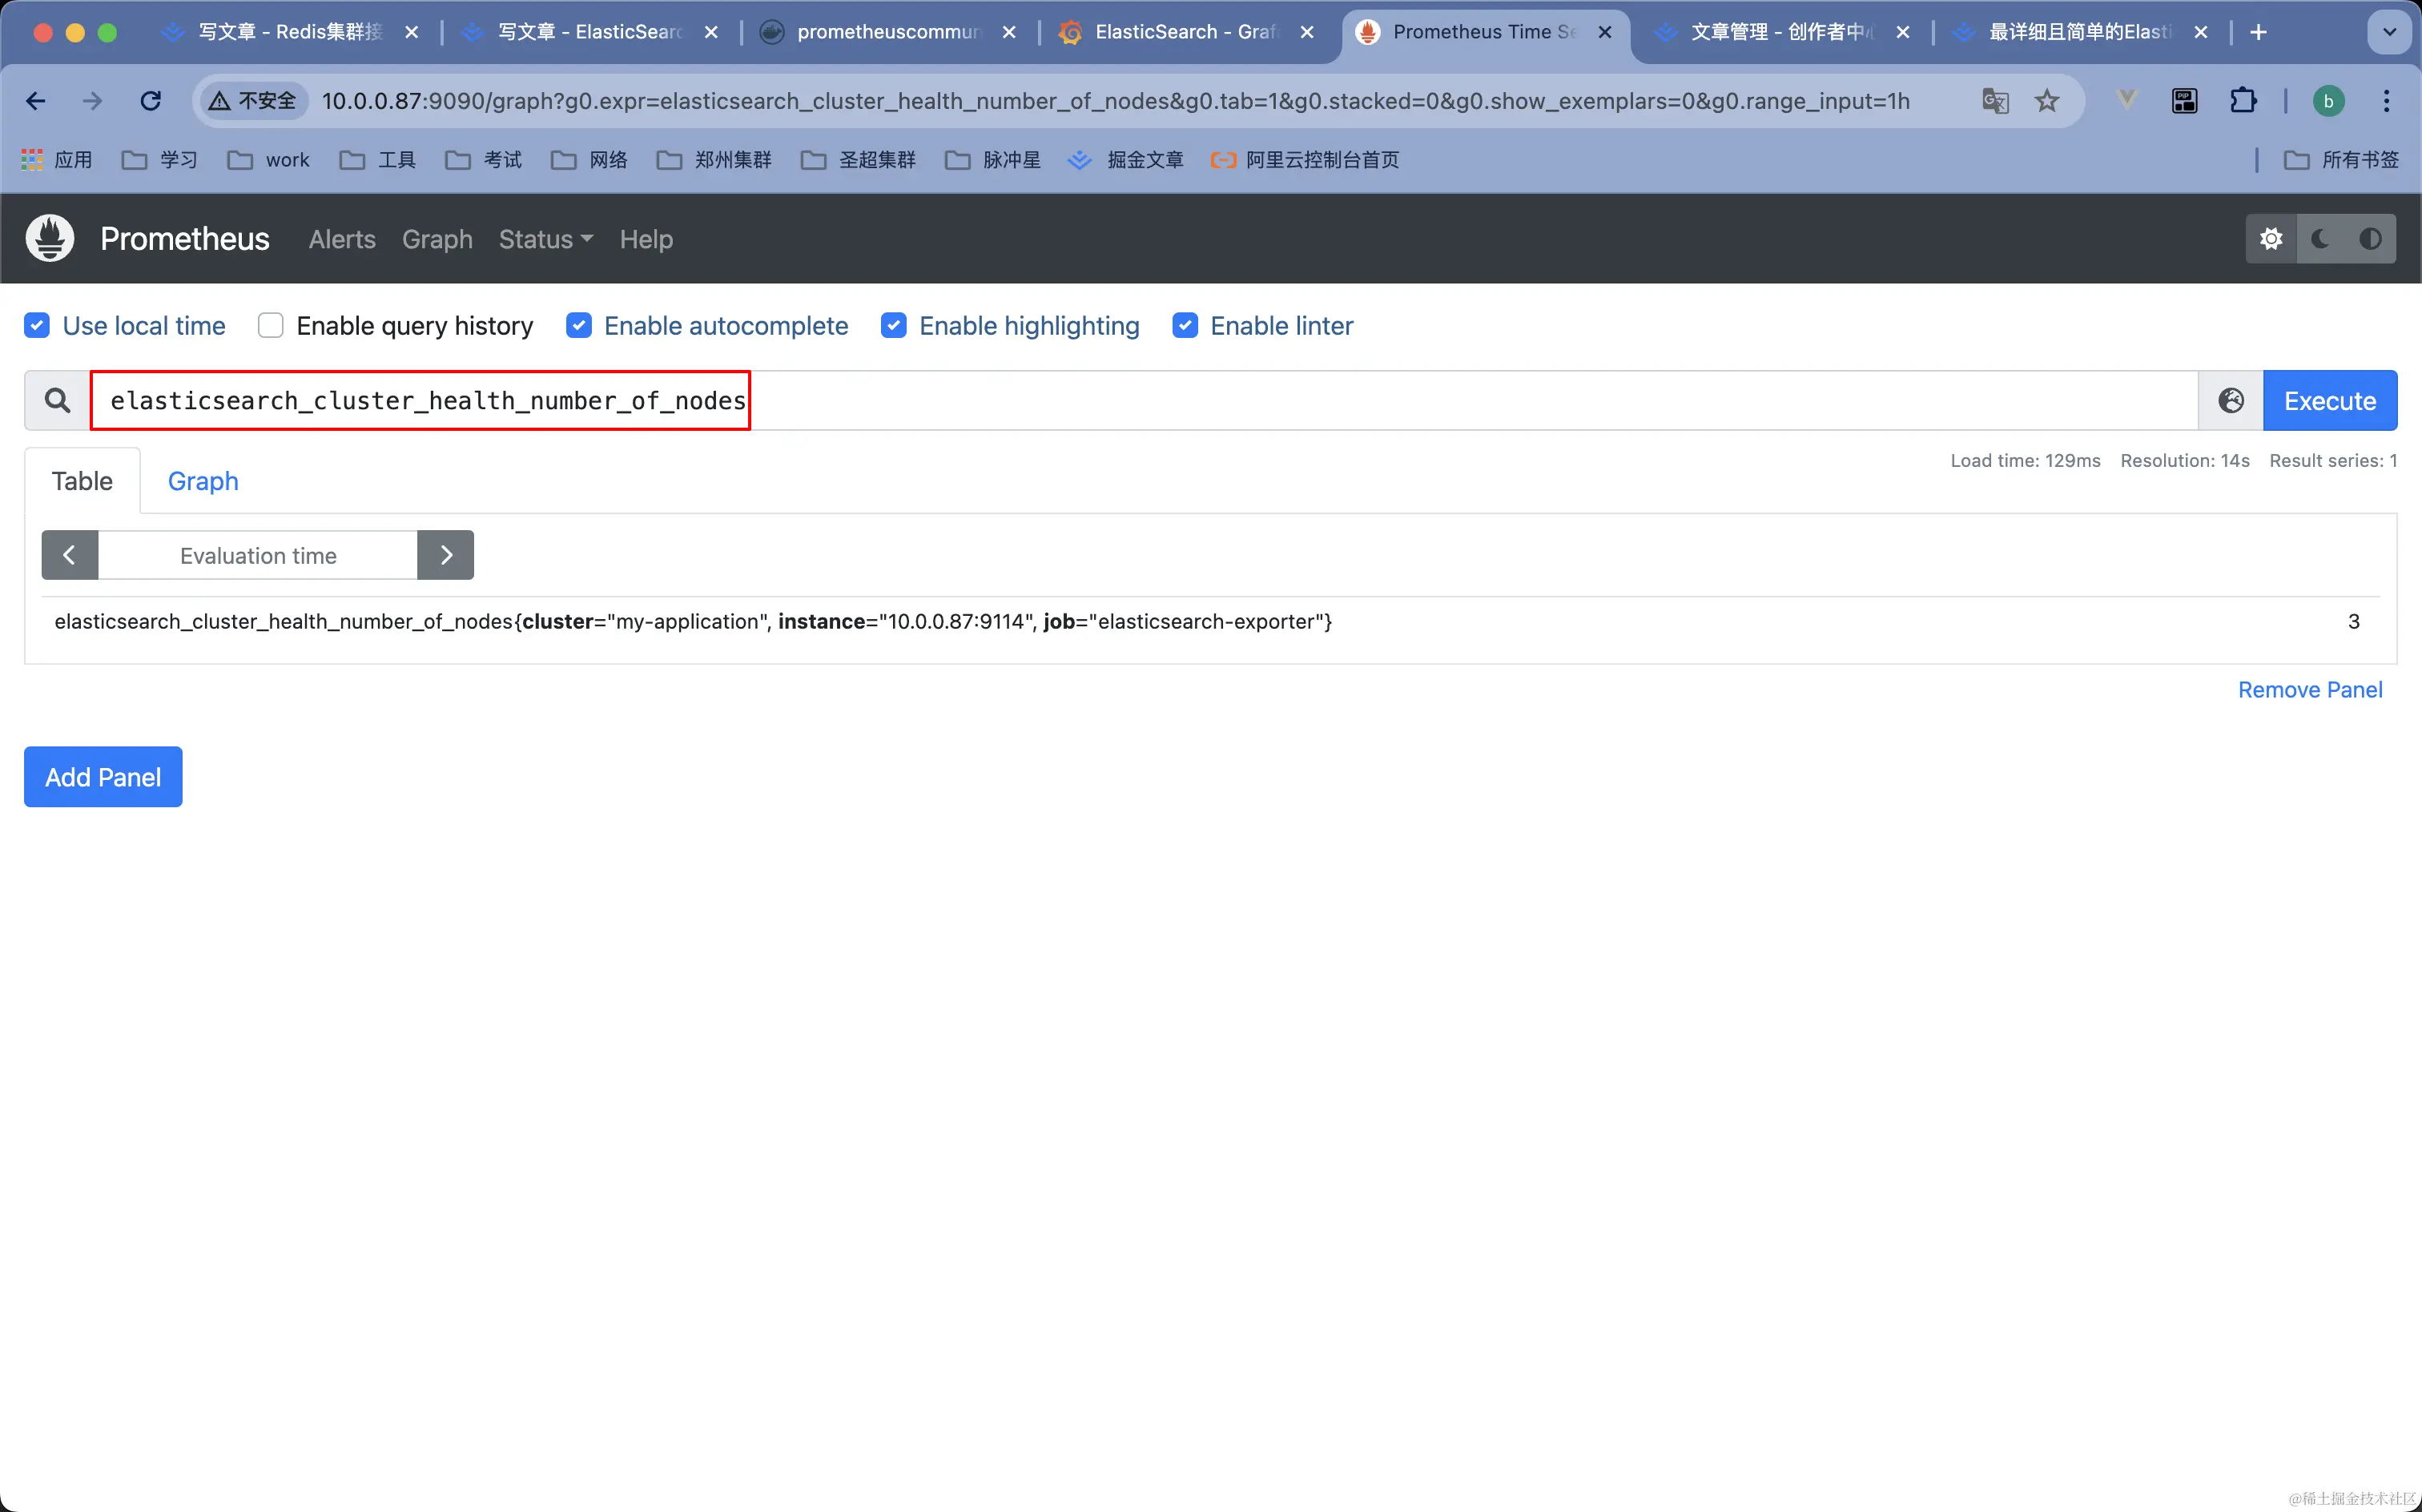
Task: Open the 郑州集群 bookmarks folder
Action: pyautogui.click(x=714, y=160)
